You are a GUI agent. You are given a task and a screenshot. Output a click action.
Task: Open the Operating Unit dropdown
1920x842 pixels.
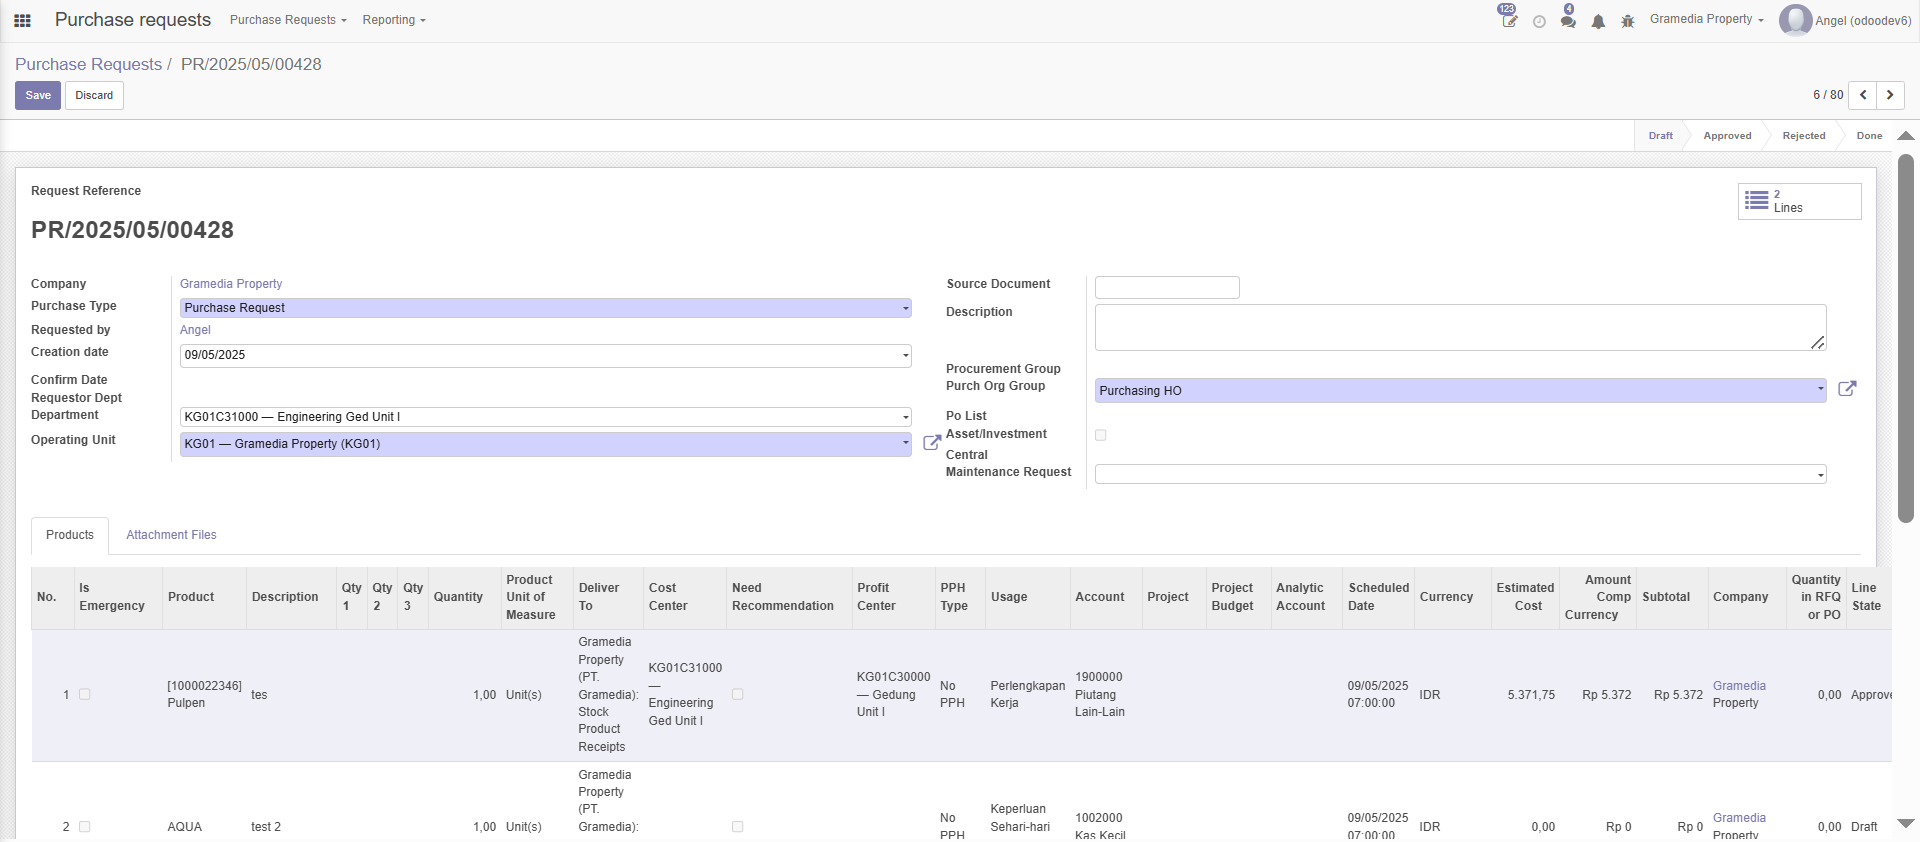pyautogui.click(x=545, y=444)
